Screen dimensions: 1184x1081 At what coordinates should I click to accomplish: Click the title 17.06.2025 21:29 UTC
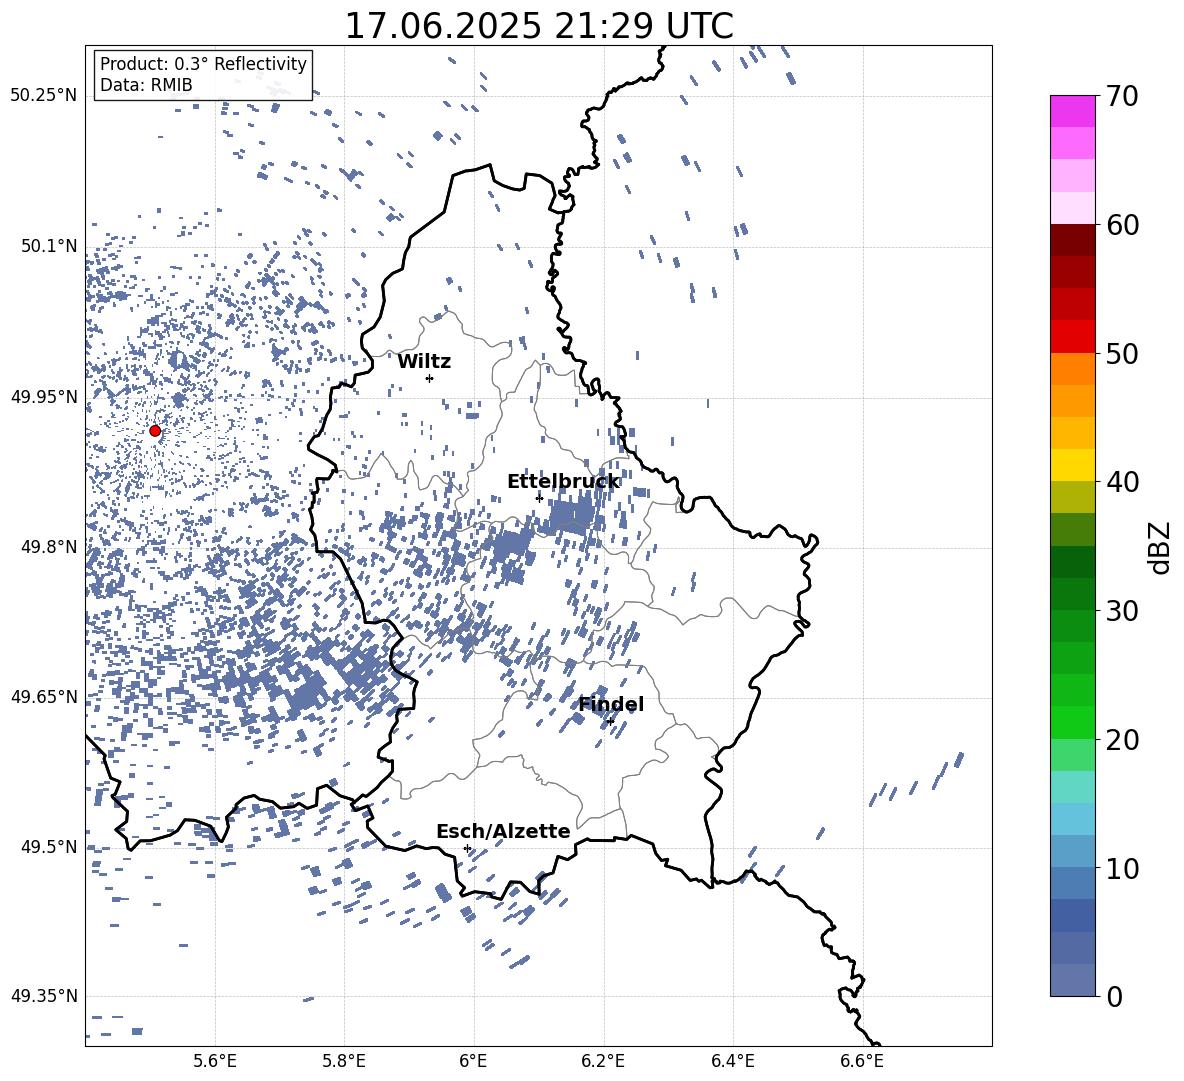pyautogui.click(x=539, y=26)
